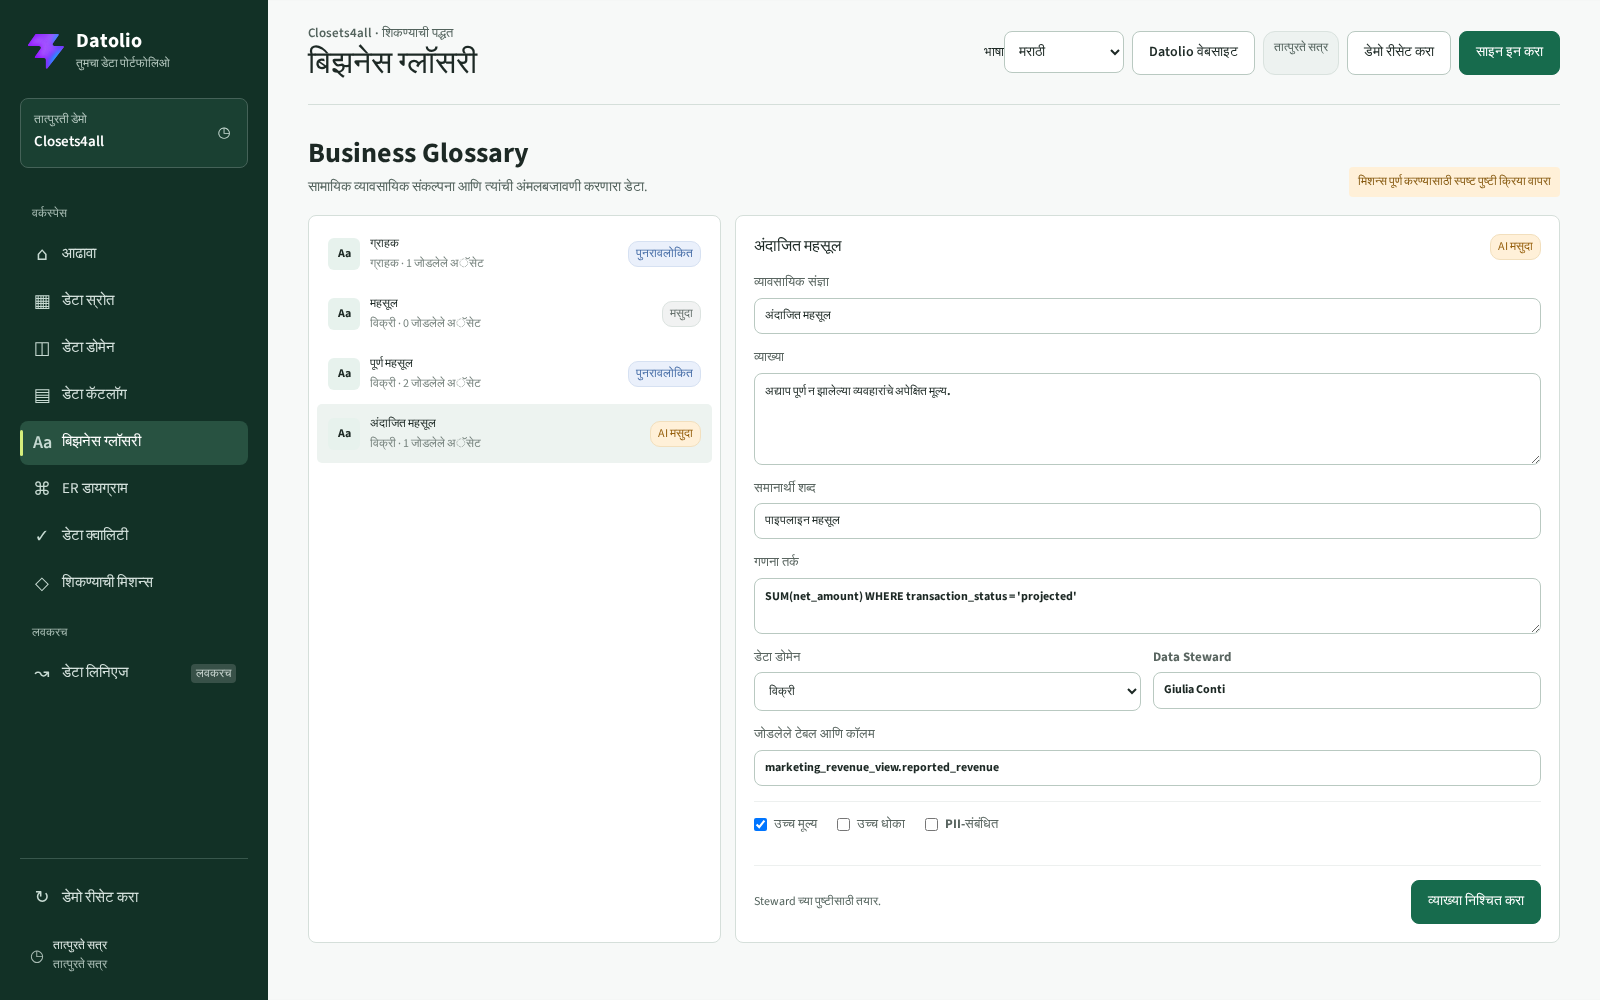Click the Aa icon of the अंदाजित महसूल term

point(344,434)
